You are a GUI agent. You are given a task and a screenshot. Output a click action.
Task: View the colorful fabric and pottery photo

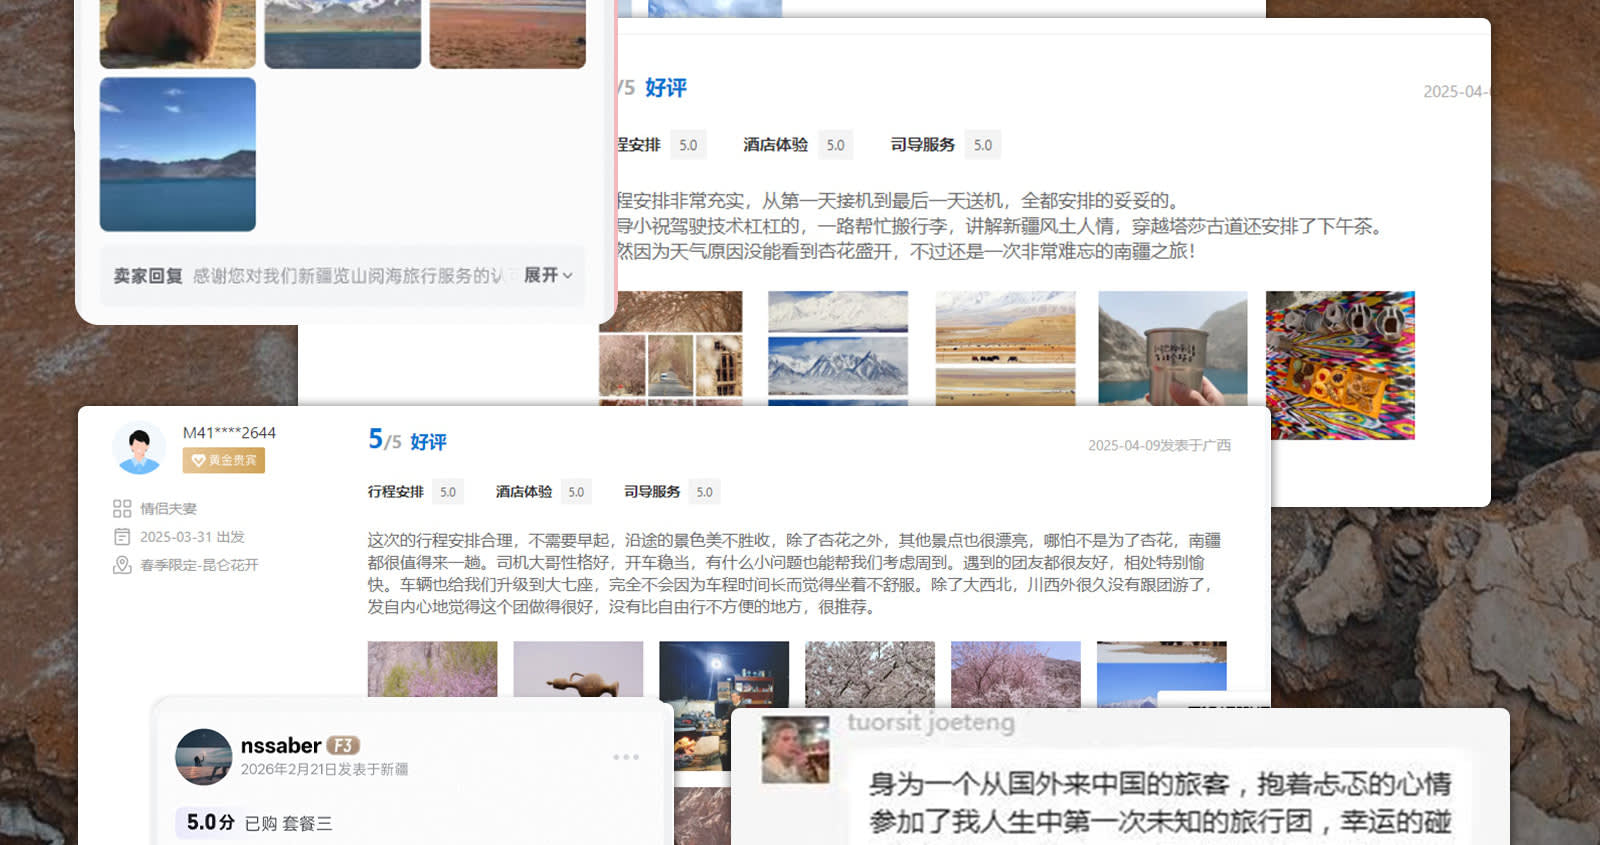[1340, 365]
